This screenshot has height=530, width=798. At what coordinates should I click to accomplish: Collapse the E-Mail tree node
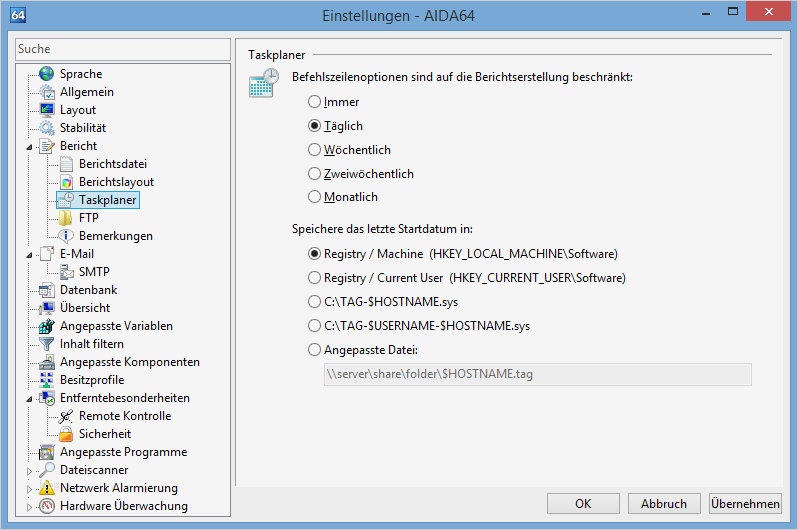(x=30, y=255)
